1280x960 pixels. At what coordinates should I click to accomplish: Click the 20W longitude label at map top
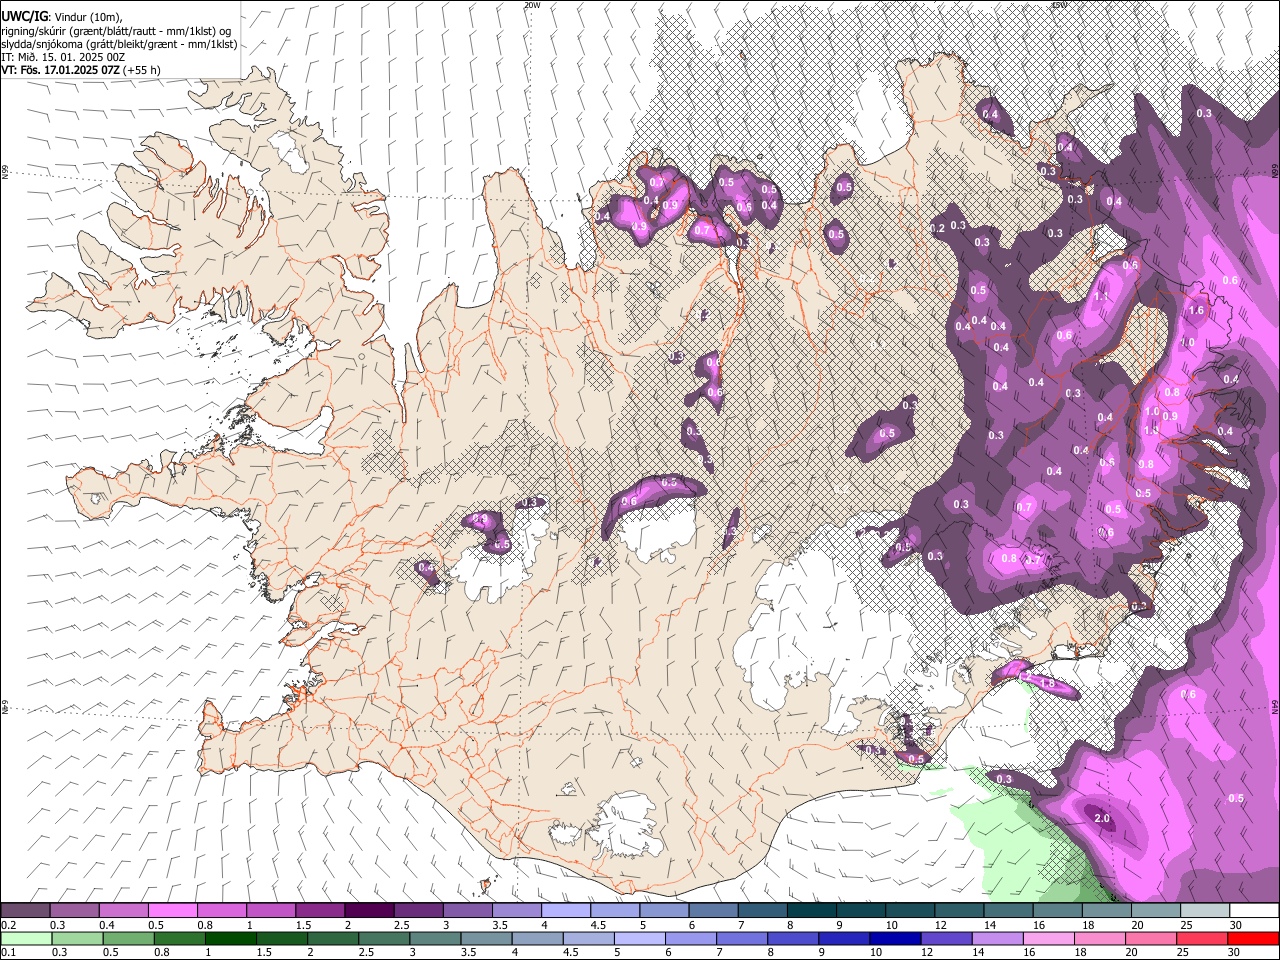pyautogui.click(x=531, y=5)
